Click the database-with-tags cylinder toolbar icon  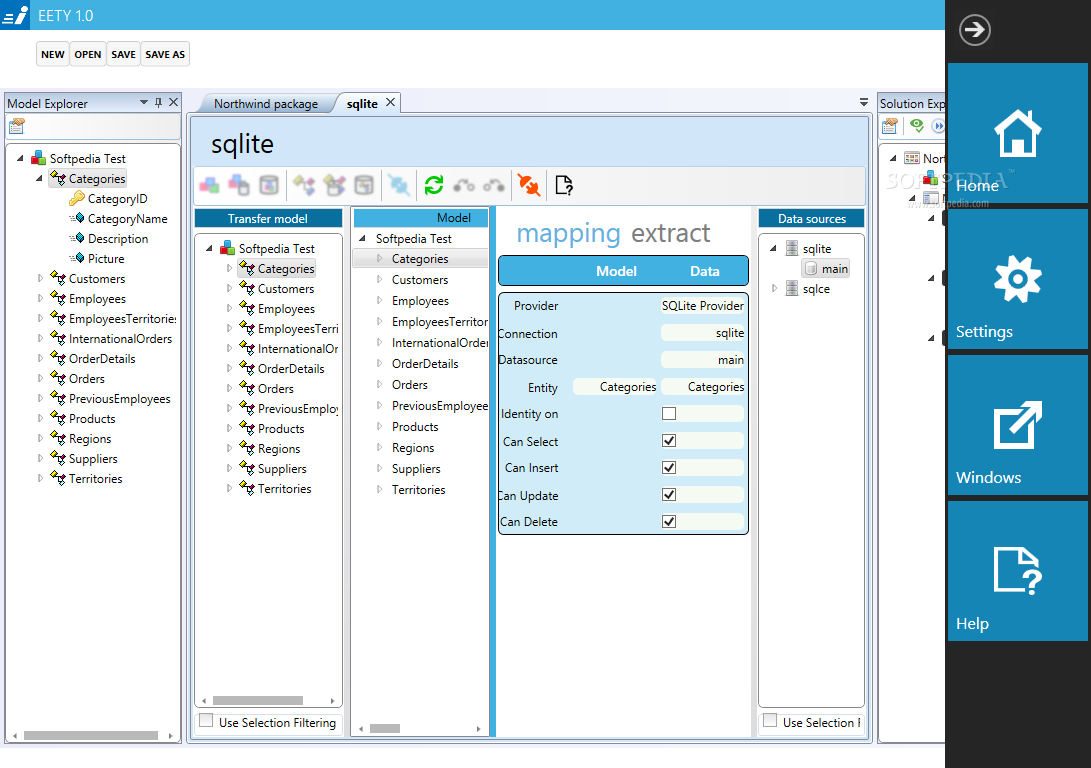point(364,185)
